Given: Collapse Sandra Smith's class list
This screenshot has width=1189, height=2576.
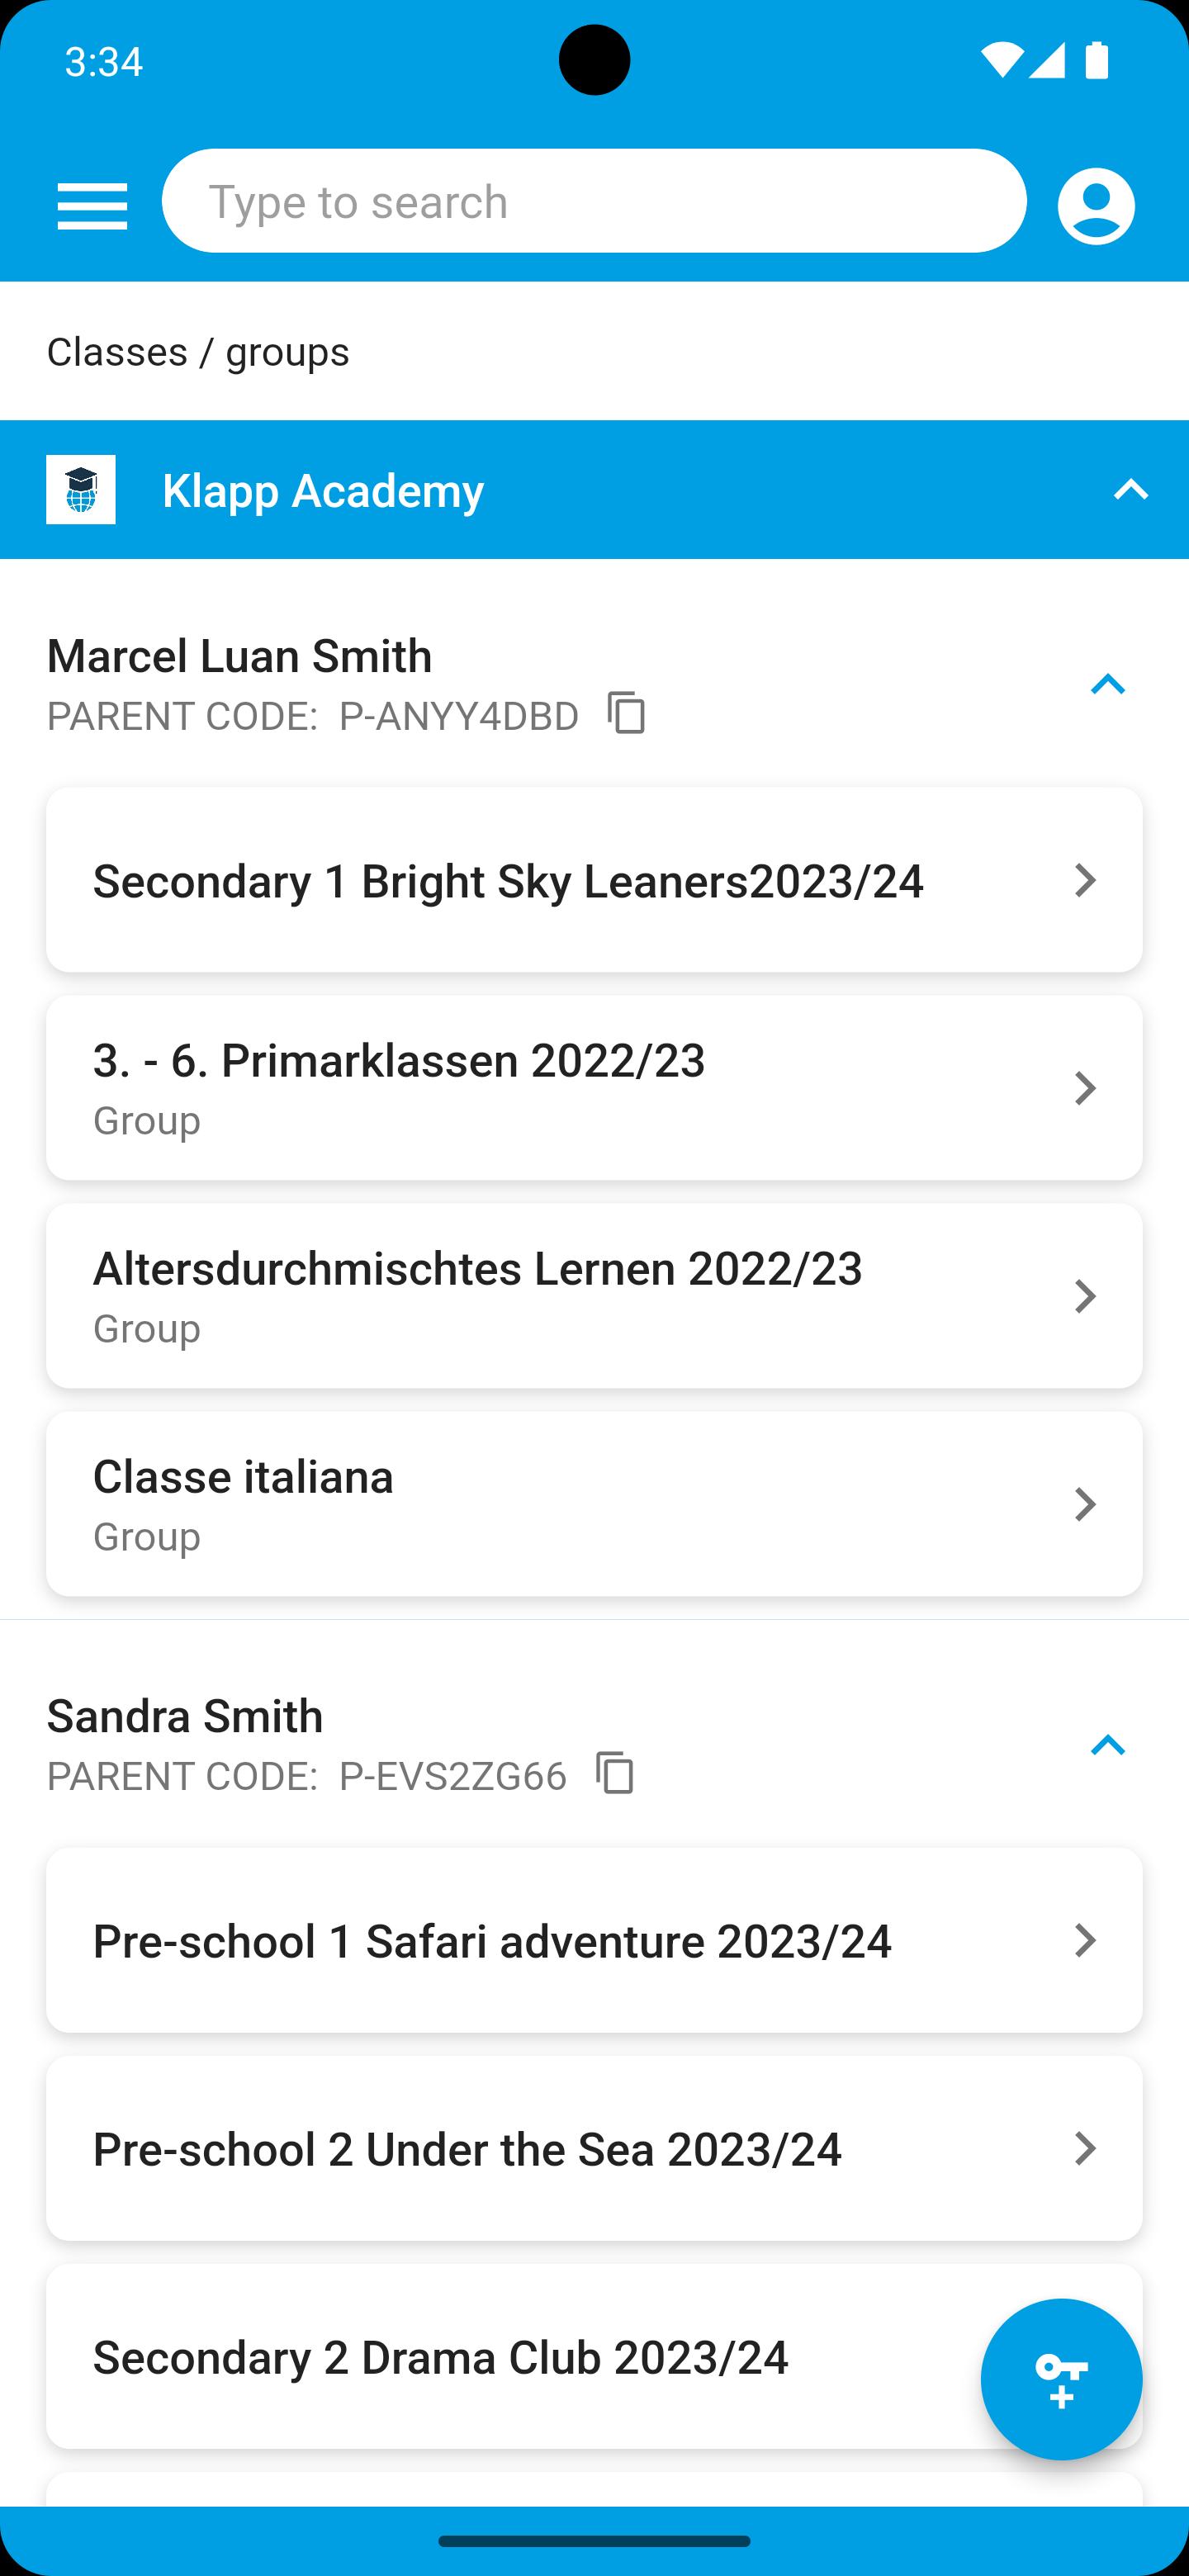Looking at the screenshot, I should click(x=1108, y=1745).
